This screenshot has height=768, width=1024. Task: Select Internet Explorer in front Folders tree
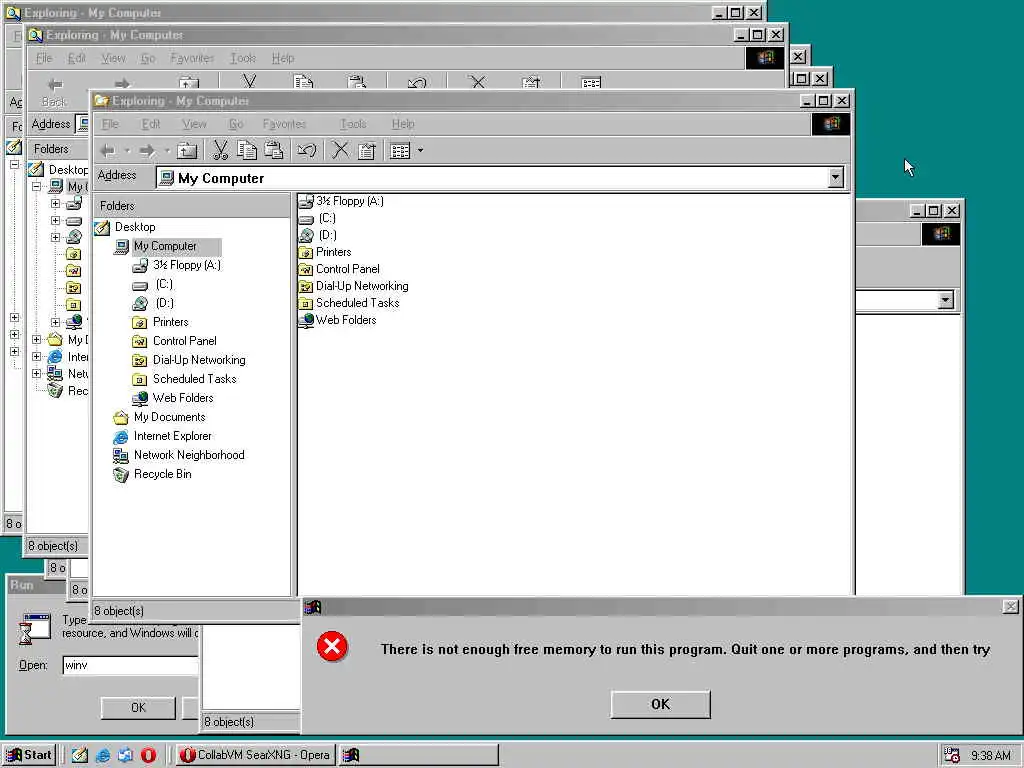tap(172, 436)
